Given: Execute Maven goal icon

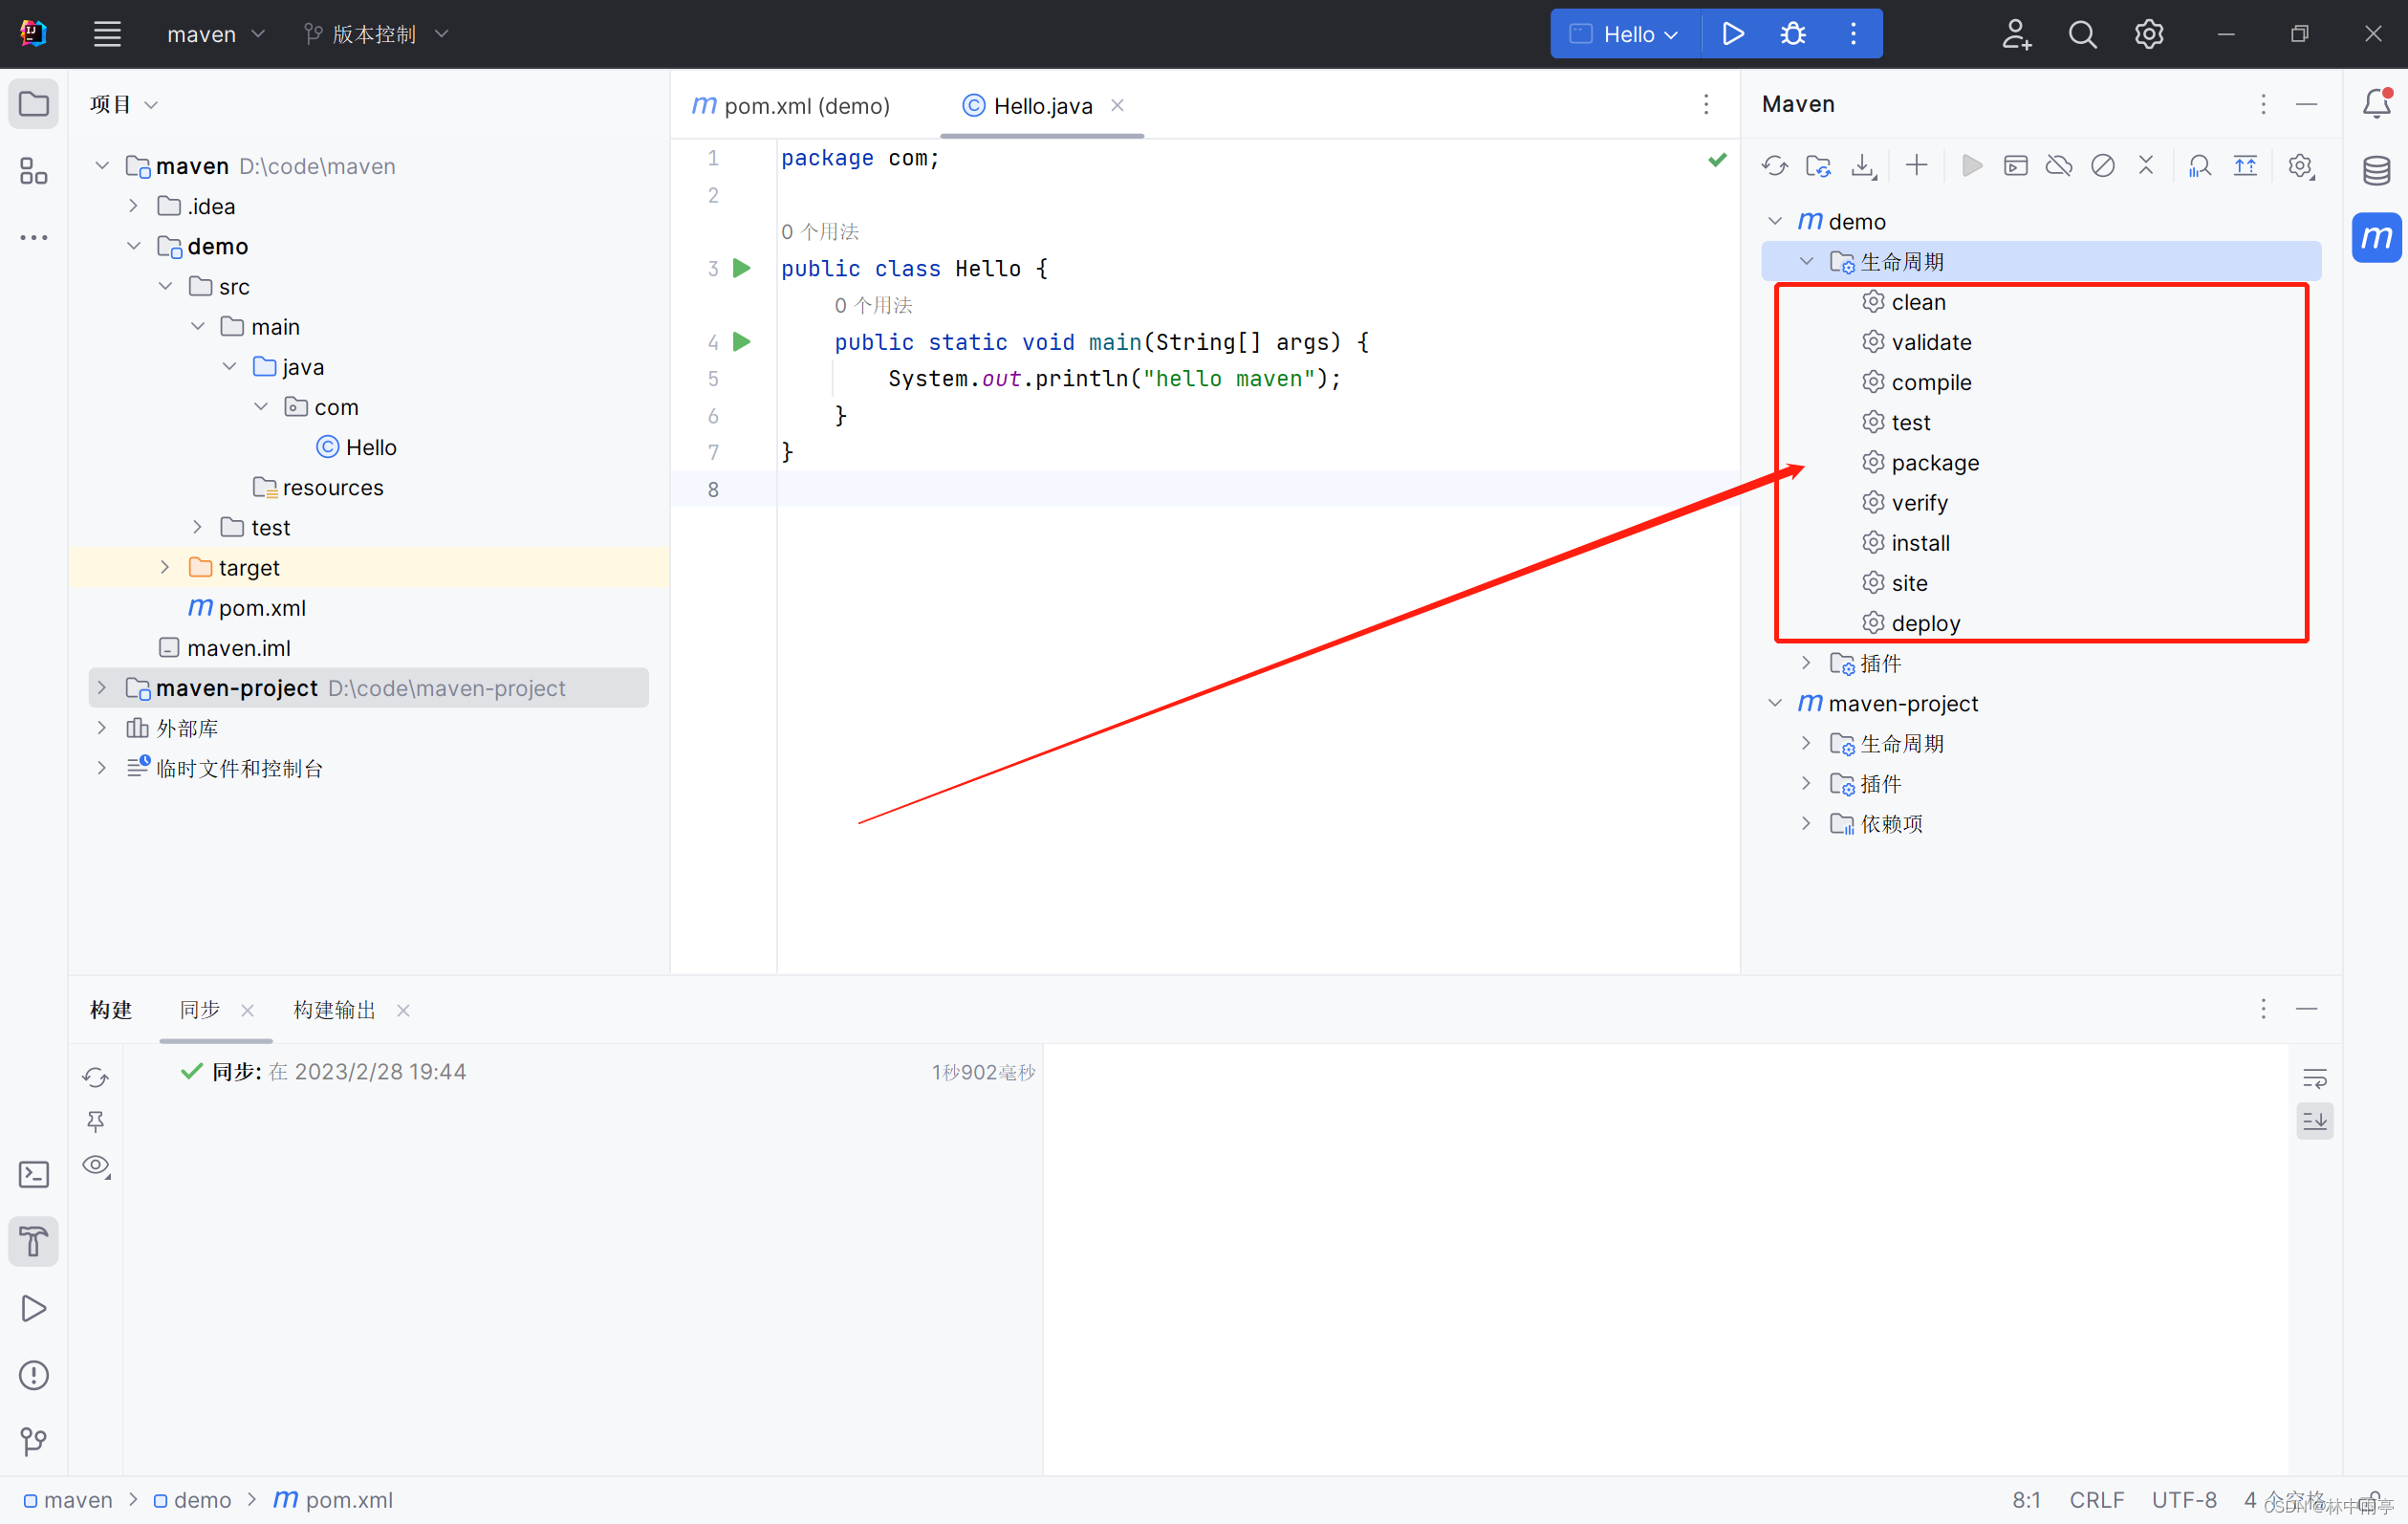Looking at the screenshot, I should tap(2015, 166).
